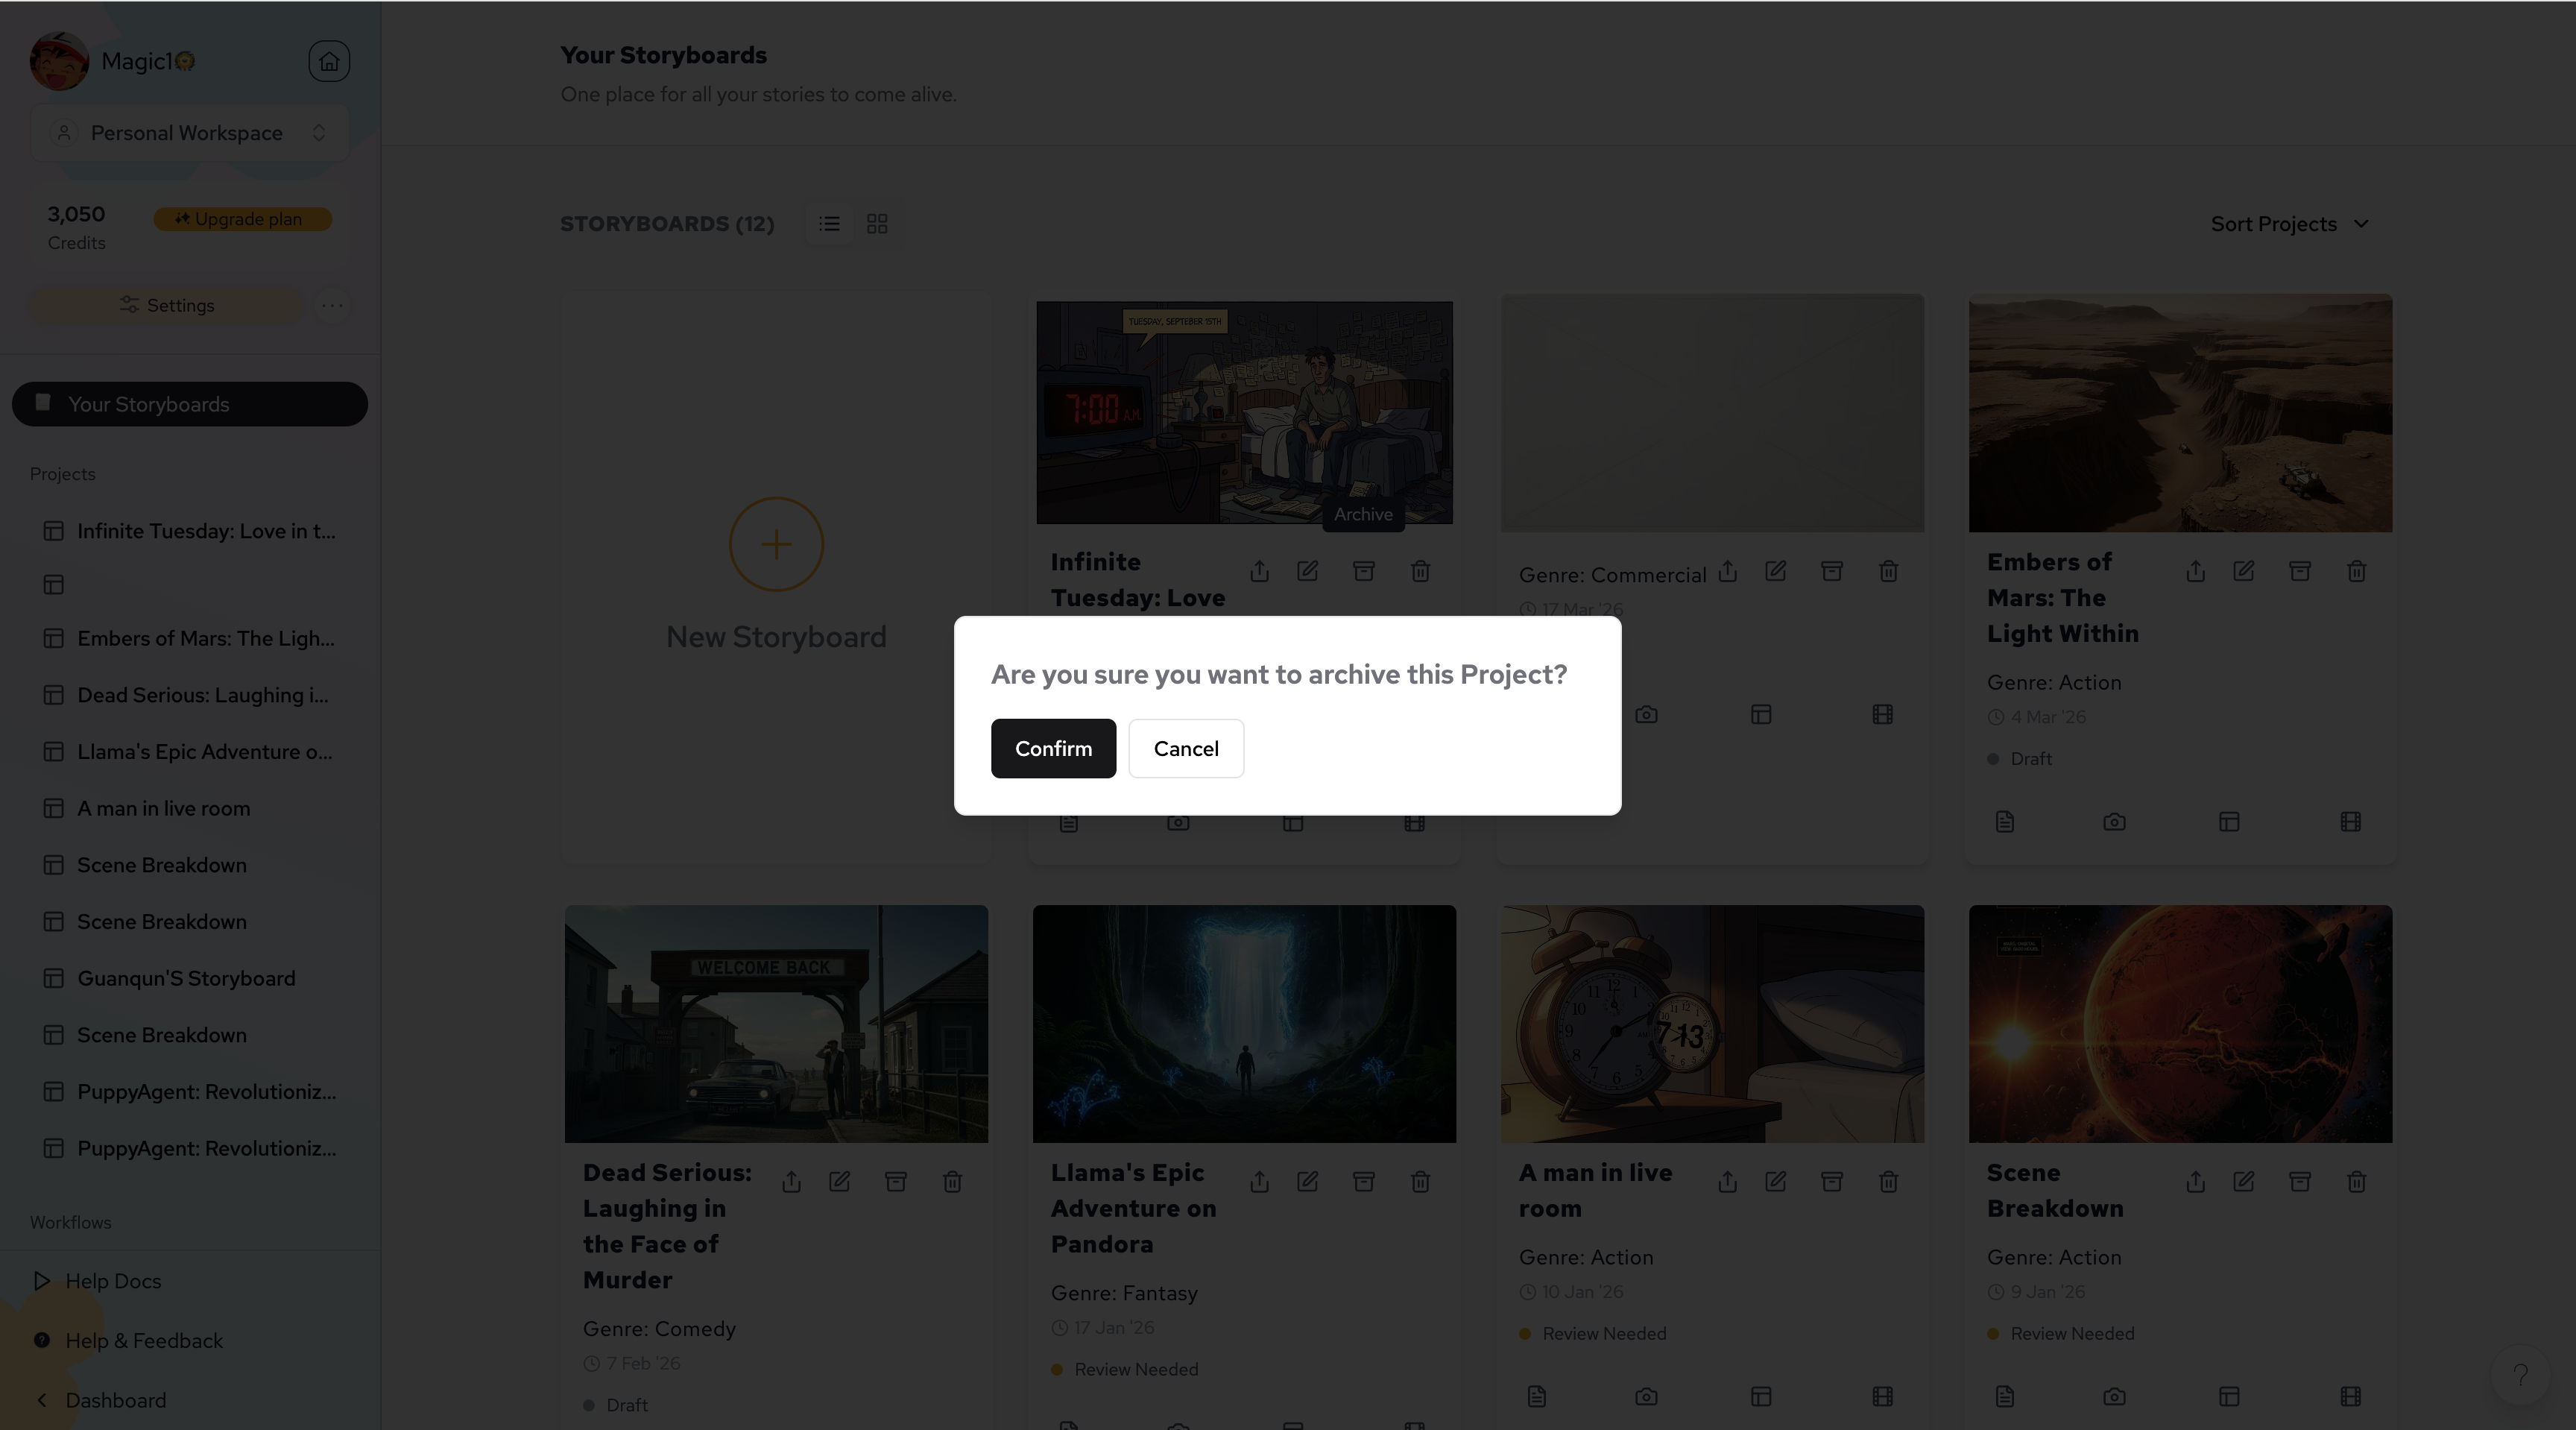Screen dimensions: 2576x1430
Task: Cancel the archive dialog
Action: coord(1185,748)
